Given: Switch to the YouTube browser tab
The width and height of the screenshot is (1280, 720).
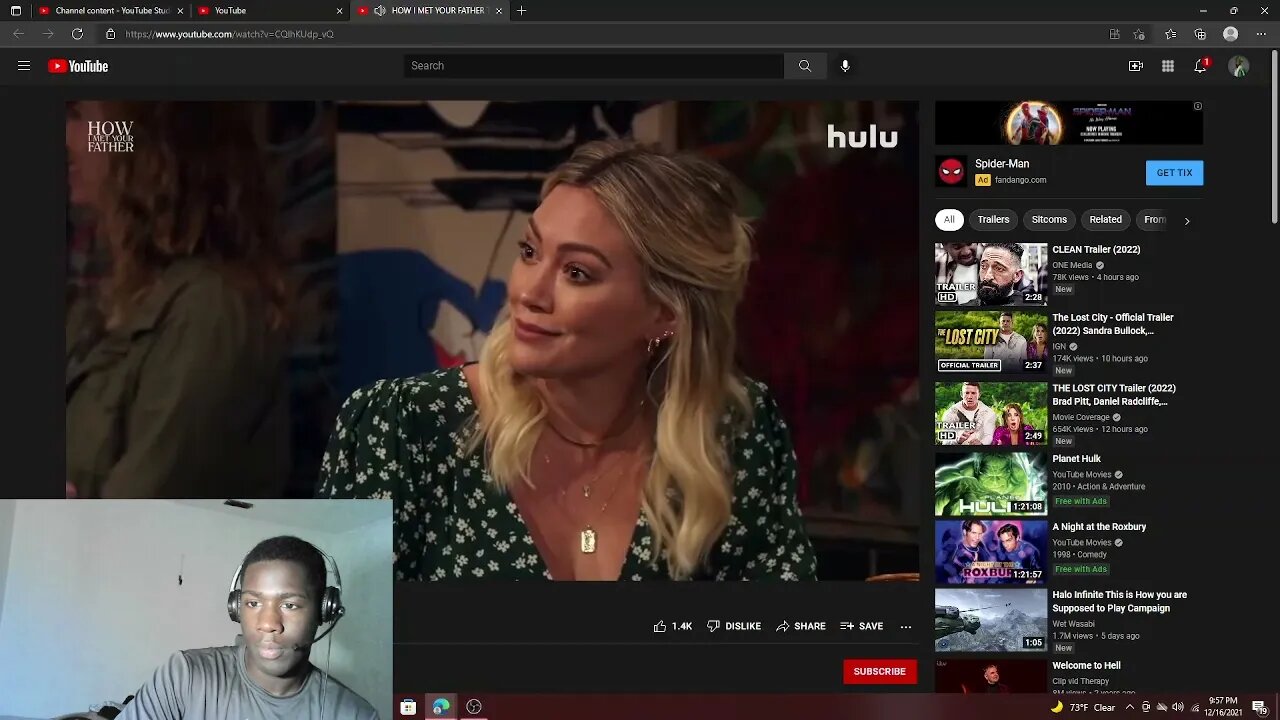Looking at the screenshot, I should tap(268, 11).
